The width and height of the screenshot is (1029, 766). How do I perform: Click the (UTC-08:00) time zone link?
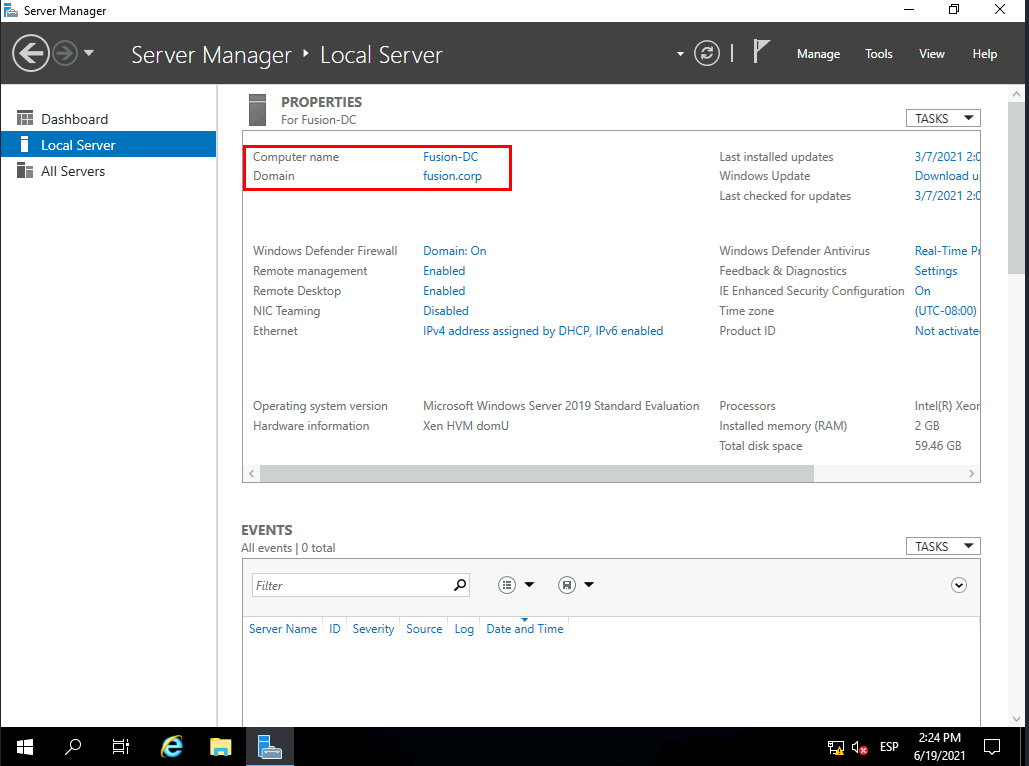pos(946,310)
